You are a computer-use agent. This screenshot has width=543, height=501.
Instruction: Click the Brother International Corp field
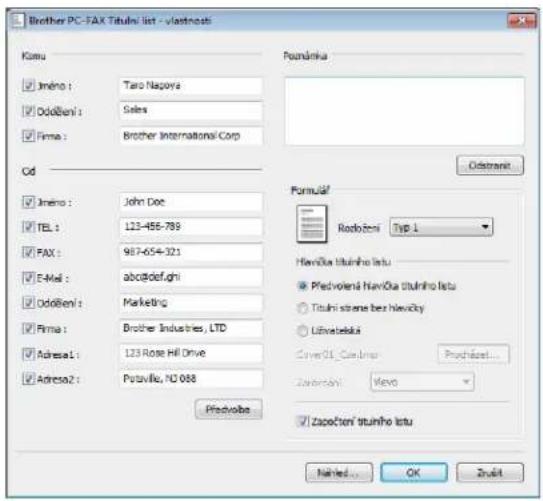pos(191,136)
